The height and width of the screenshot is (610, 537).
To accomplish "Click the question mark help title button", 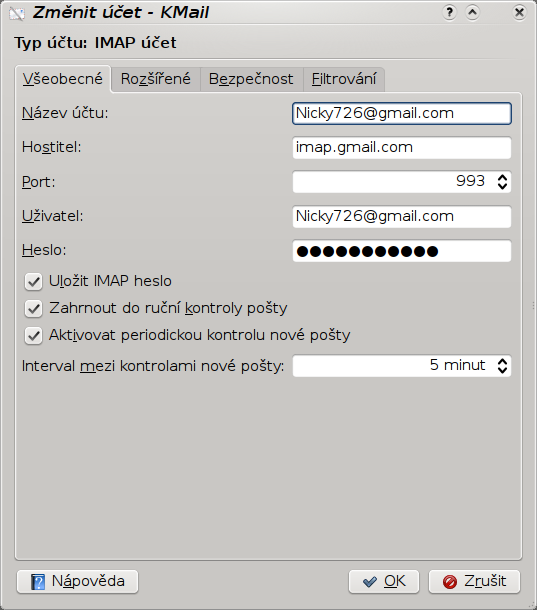I will pyautogui.click(x=449, y=13).
